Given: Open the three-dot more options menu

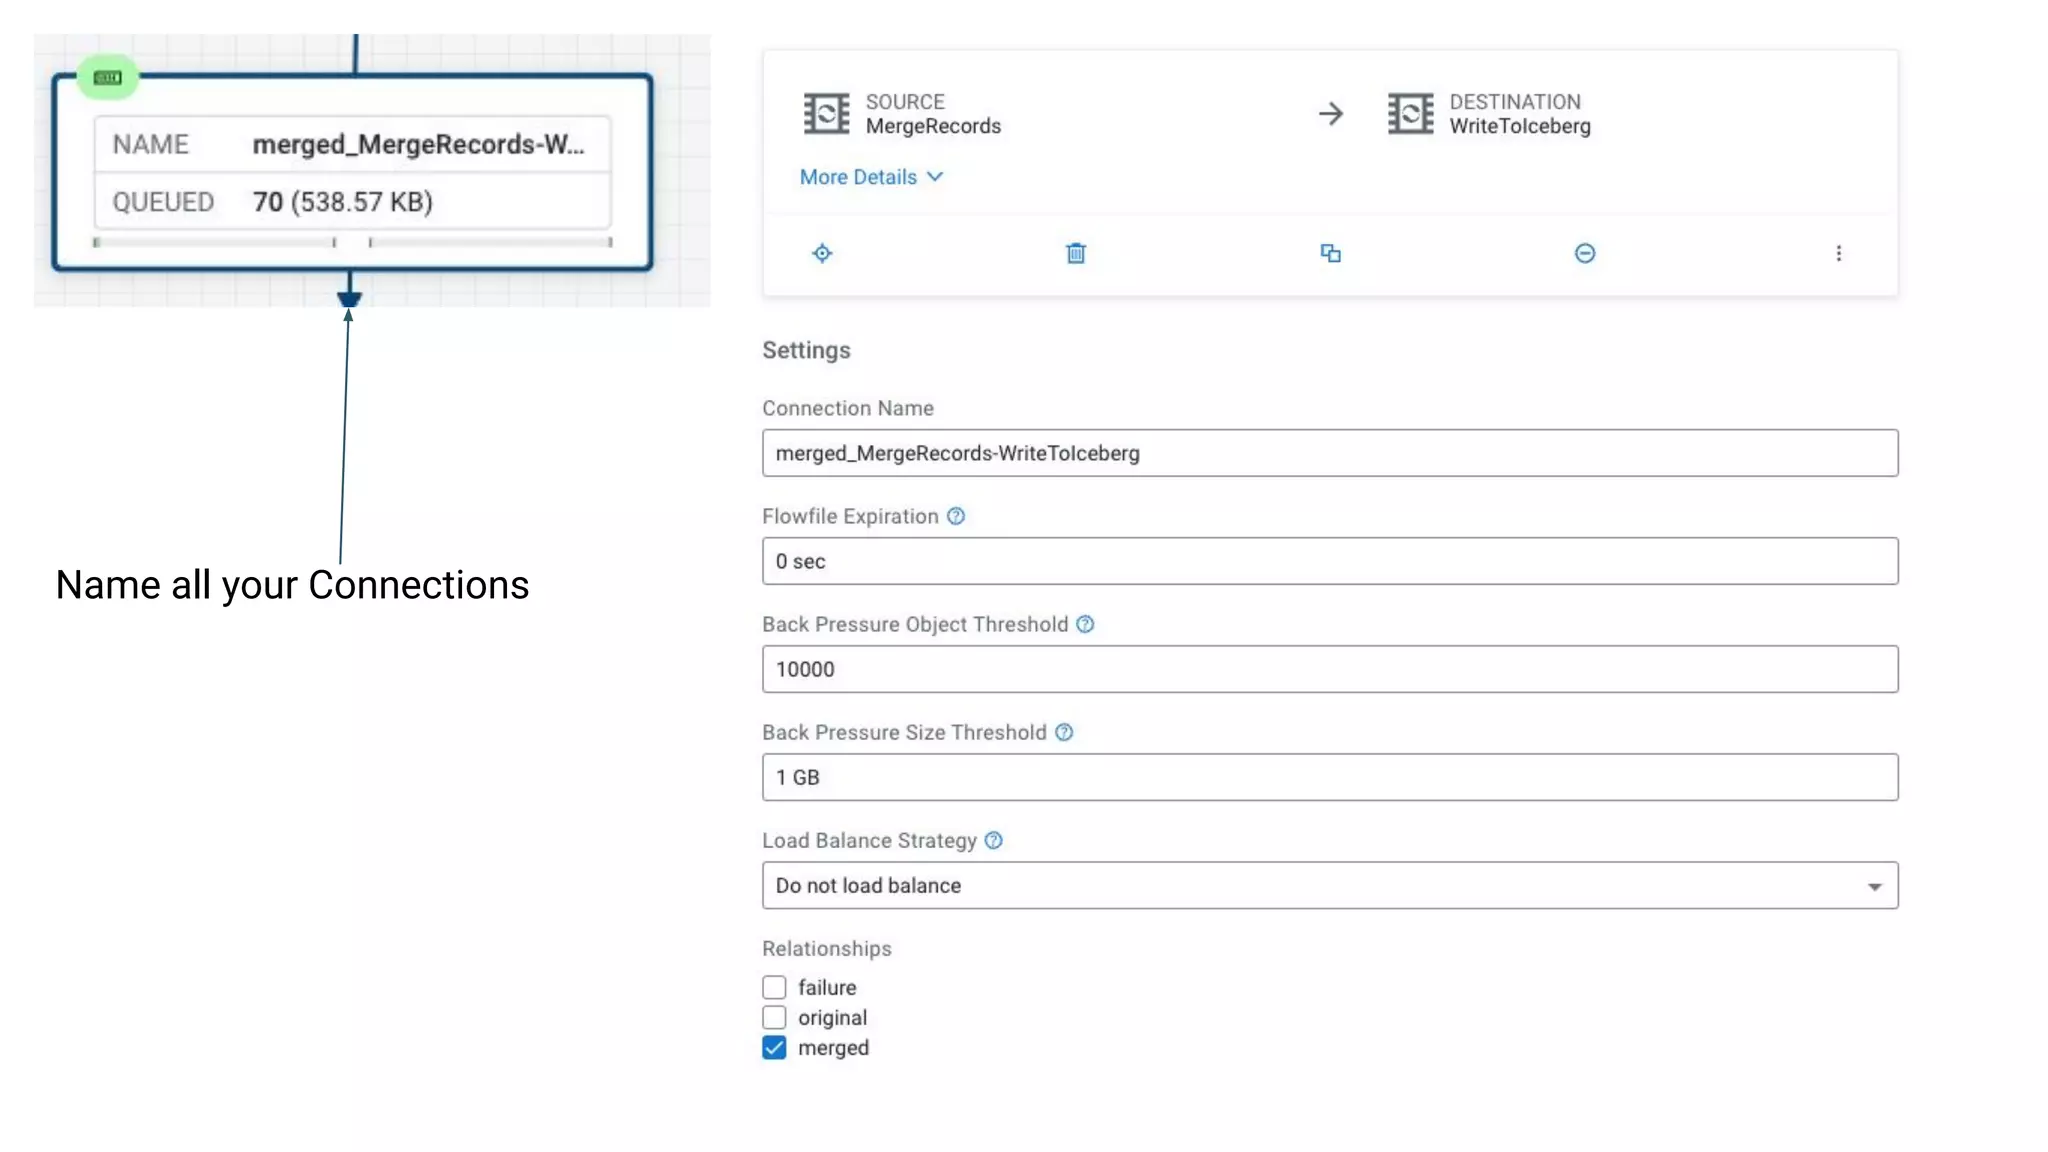Looking at the screenshot, I should pyautogui.click(x=1838, y=253).
